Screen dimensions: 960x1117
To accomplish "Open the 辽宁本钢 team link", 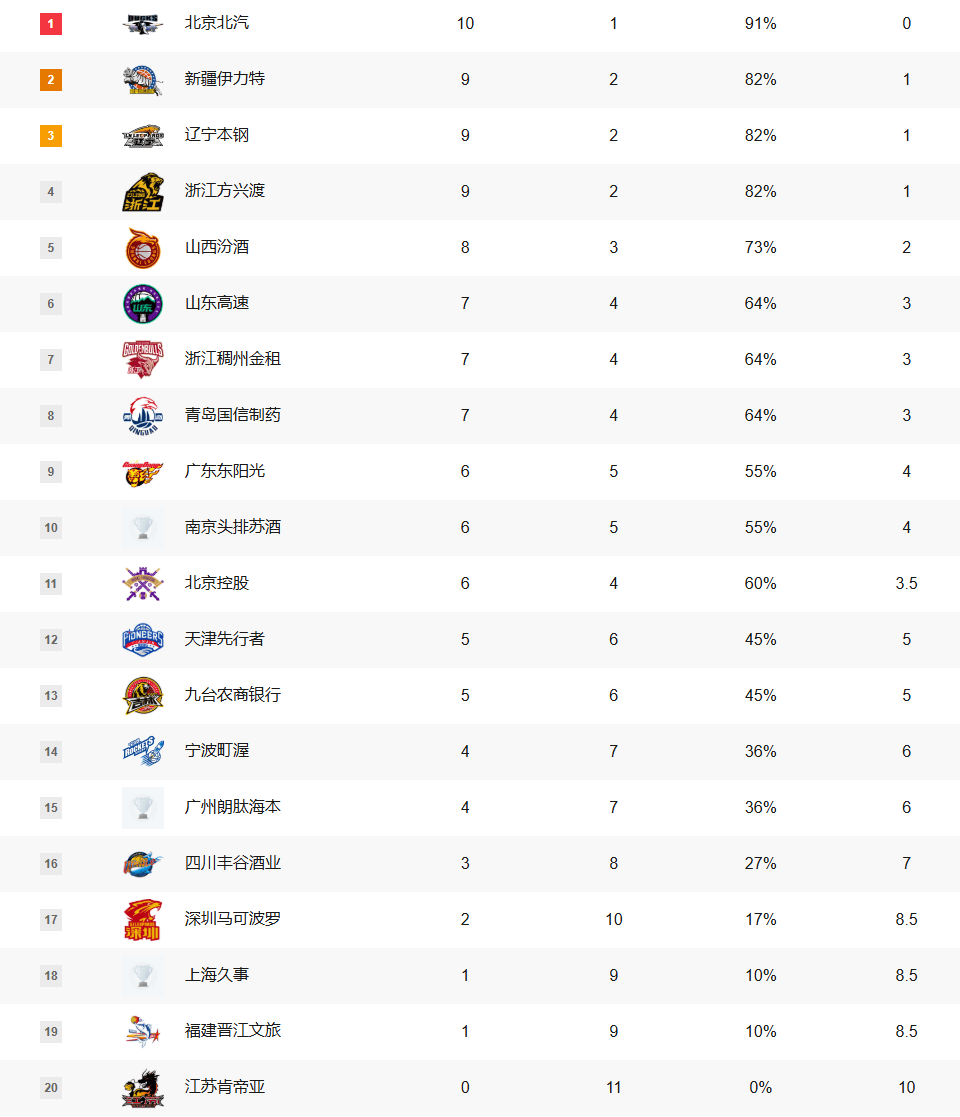I will tap(217, 135).
